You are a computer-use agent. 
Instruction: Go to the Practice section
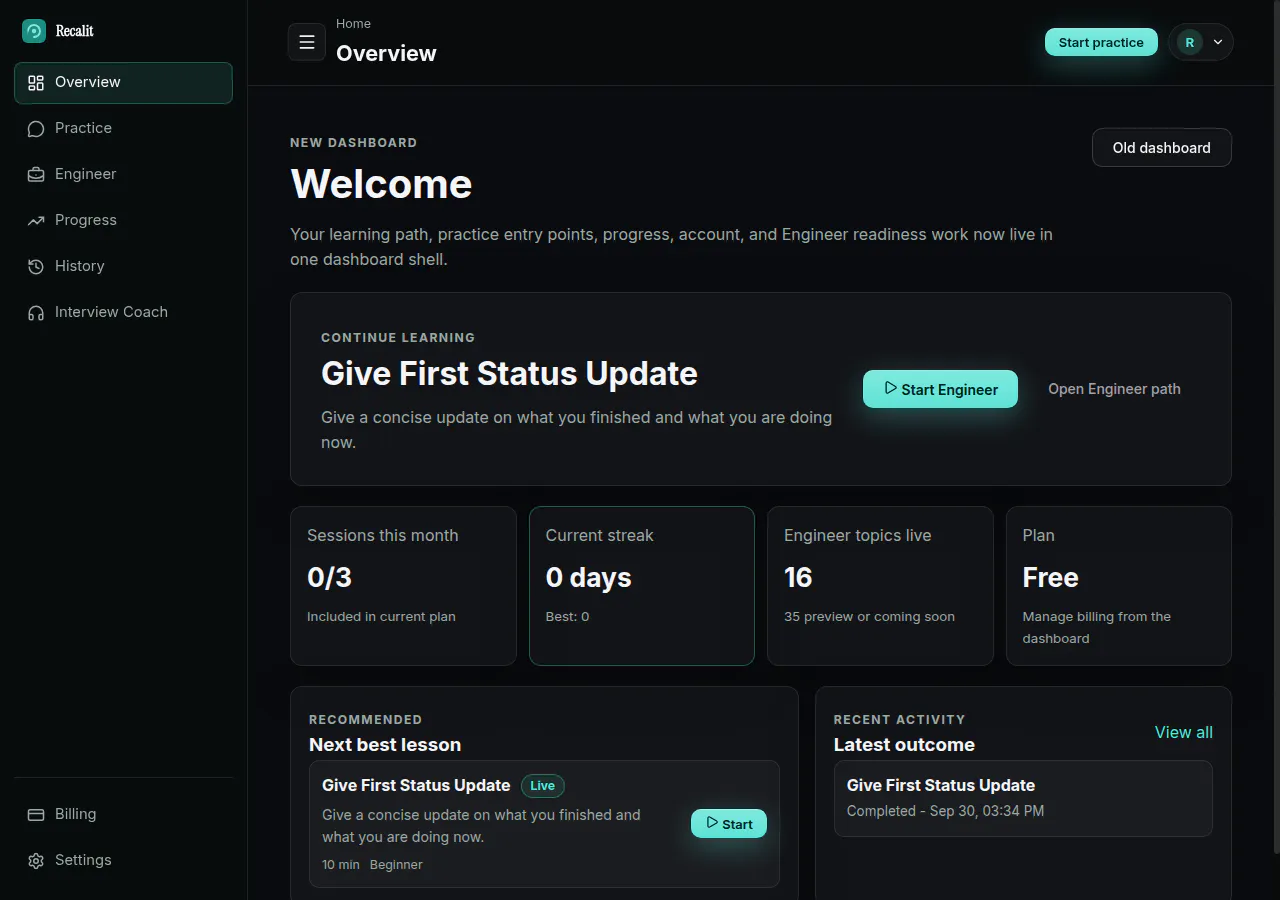click(123, 128)
